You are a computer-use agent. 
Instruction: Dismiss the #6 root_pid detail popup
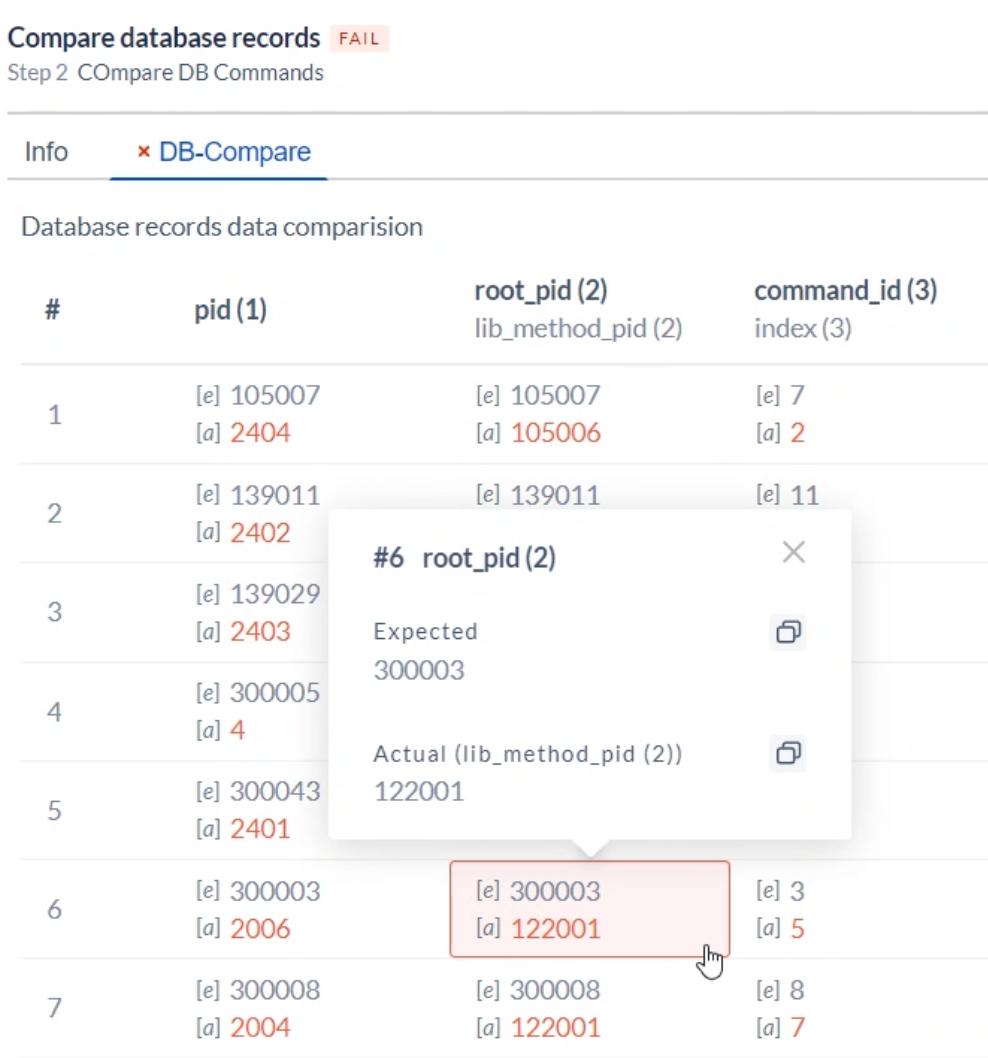pos(793,551)
